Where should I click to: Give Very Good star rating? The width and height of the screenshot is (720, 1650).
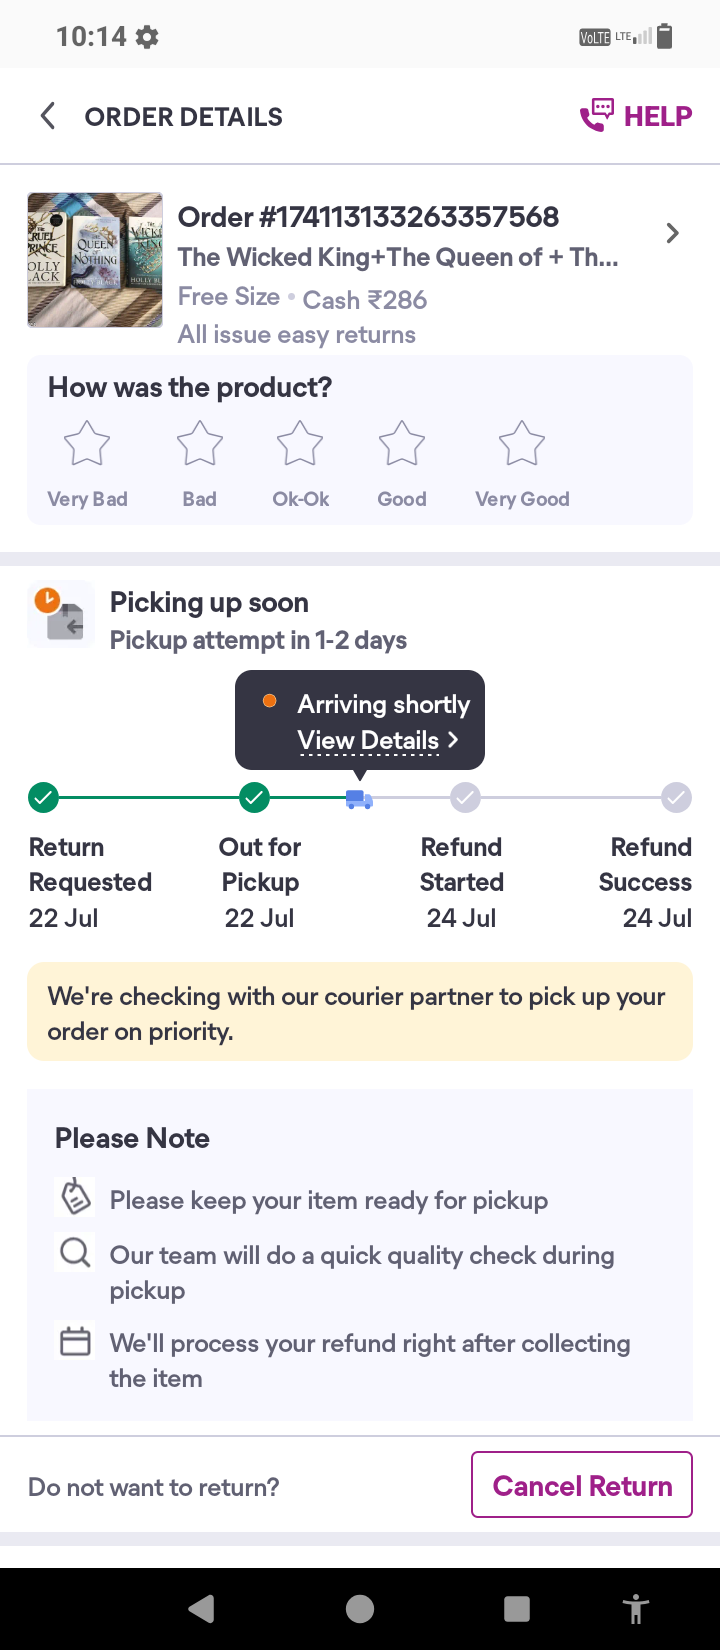[x=522, y=444]
